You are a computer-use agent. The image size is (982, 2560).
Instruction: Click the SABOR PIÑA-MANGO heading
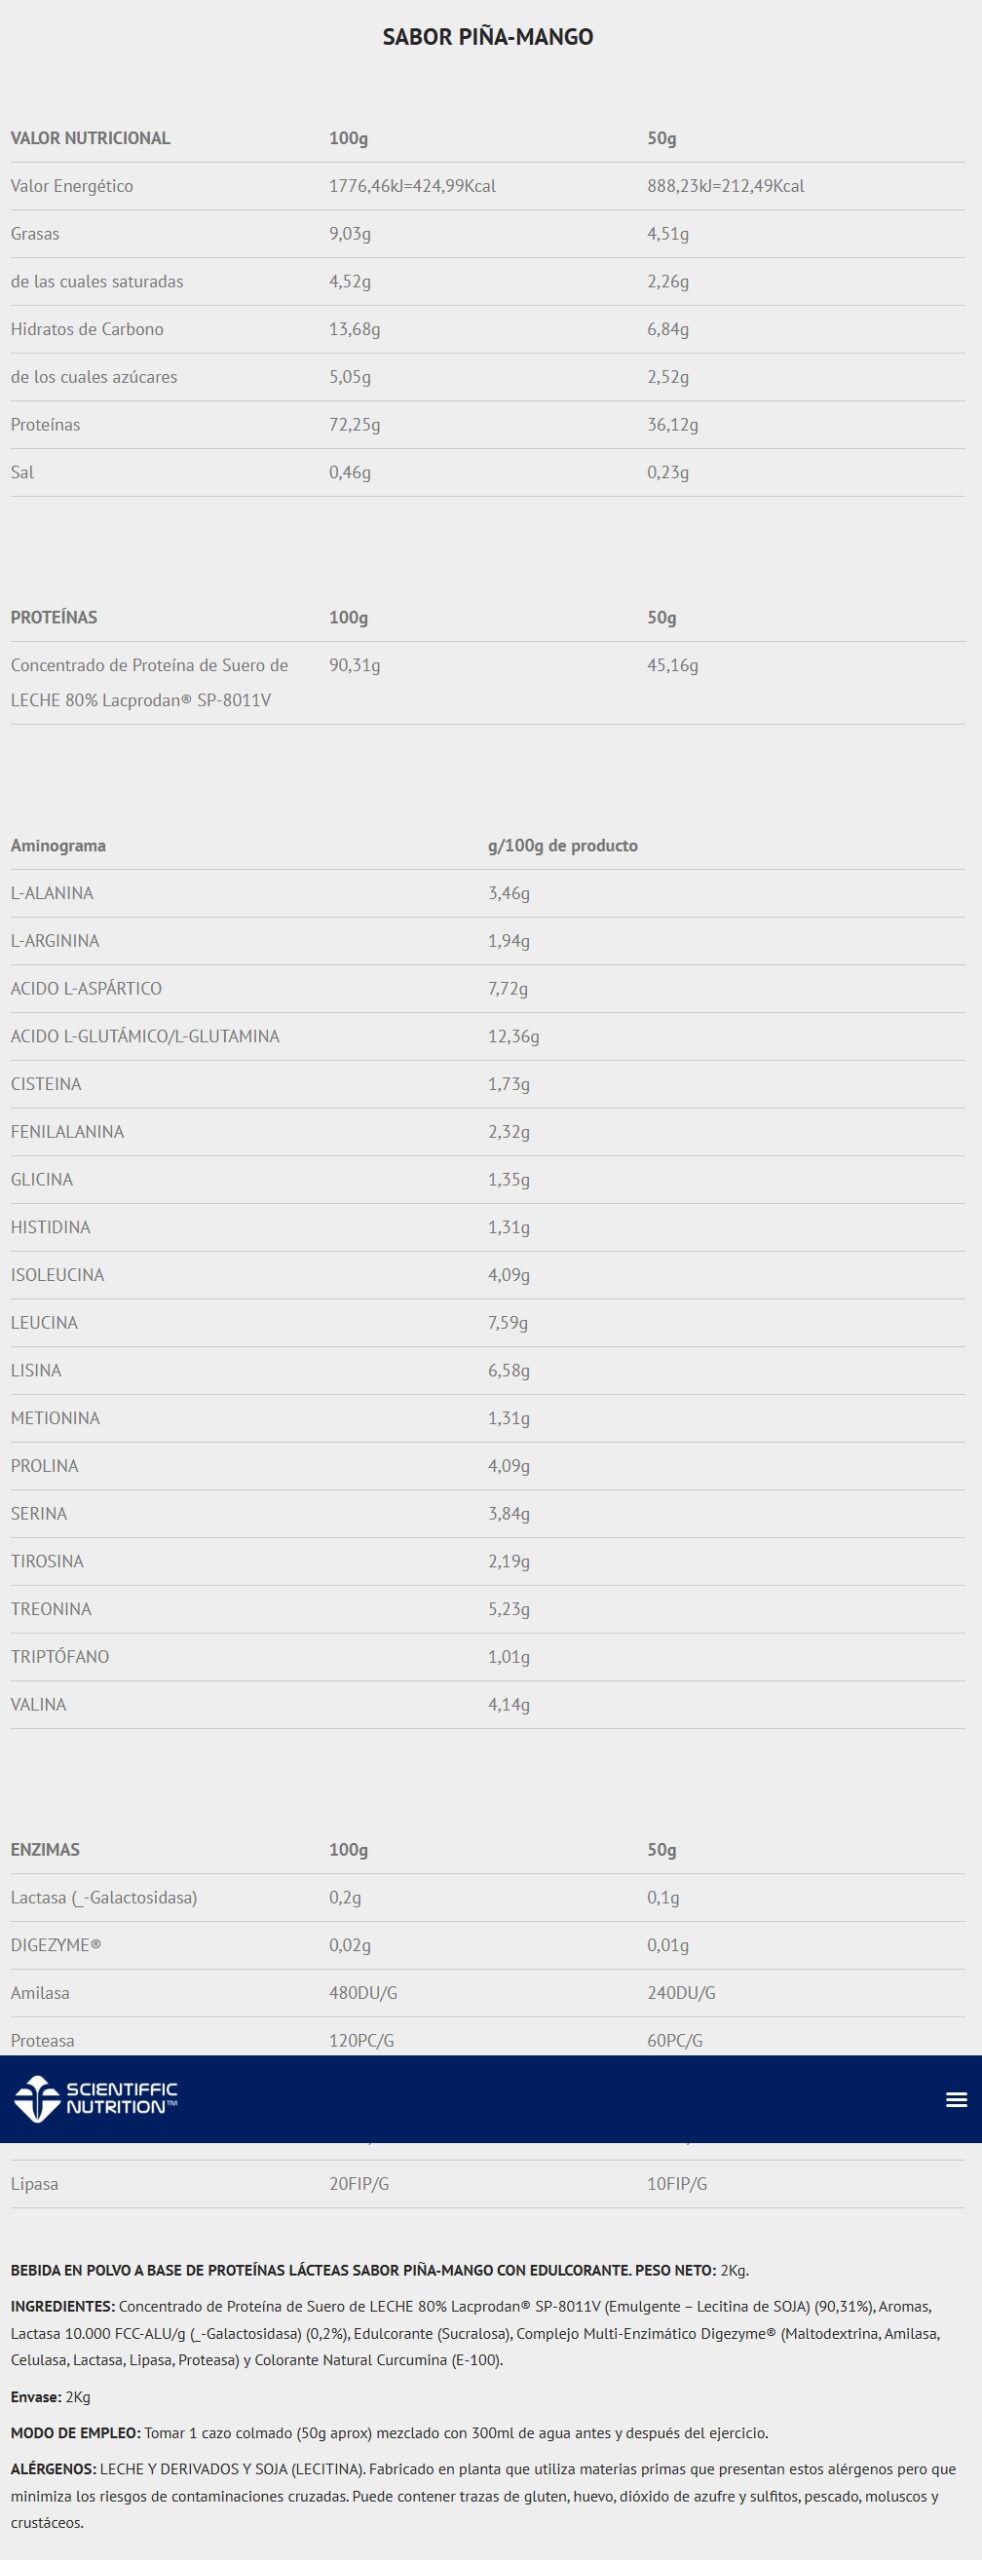(x=488, y=37)
